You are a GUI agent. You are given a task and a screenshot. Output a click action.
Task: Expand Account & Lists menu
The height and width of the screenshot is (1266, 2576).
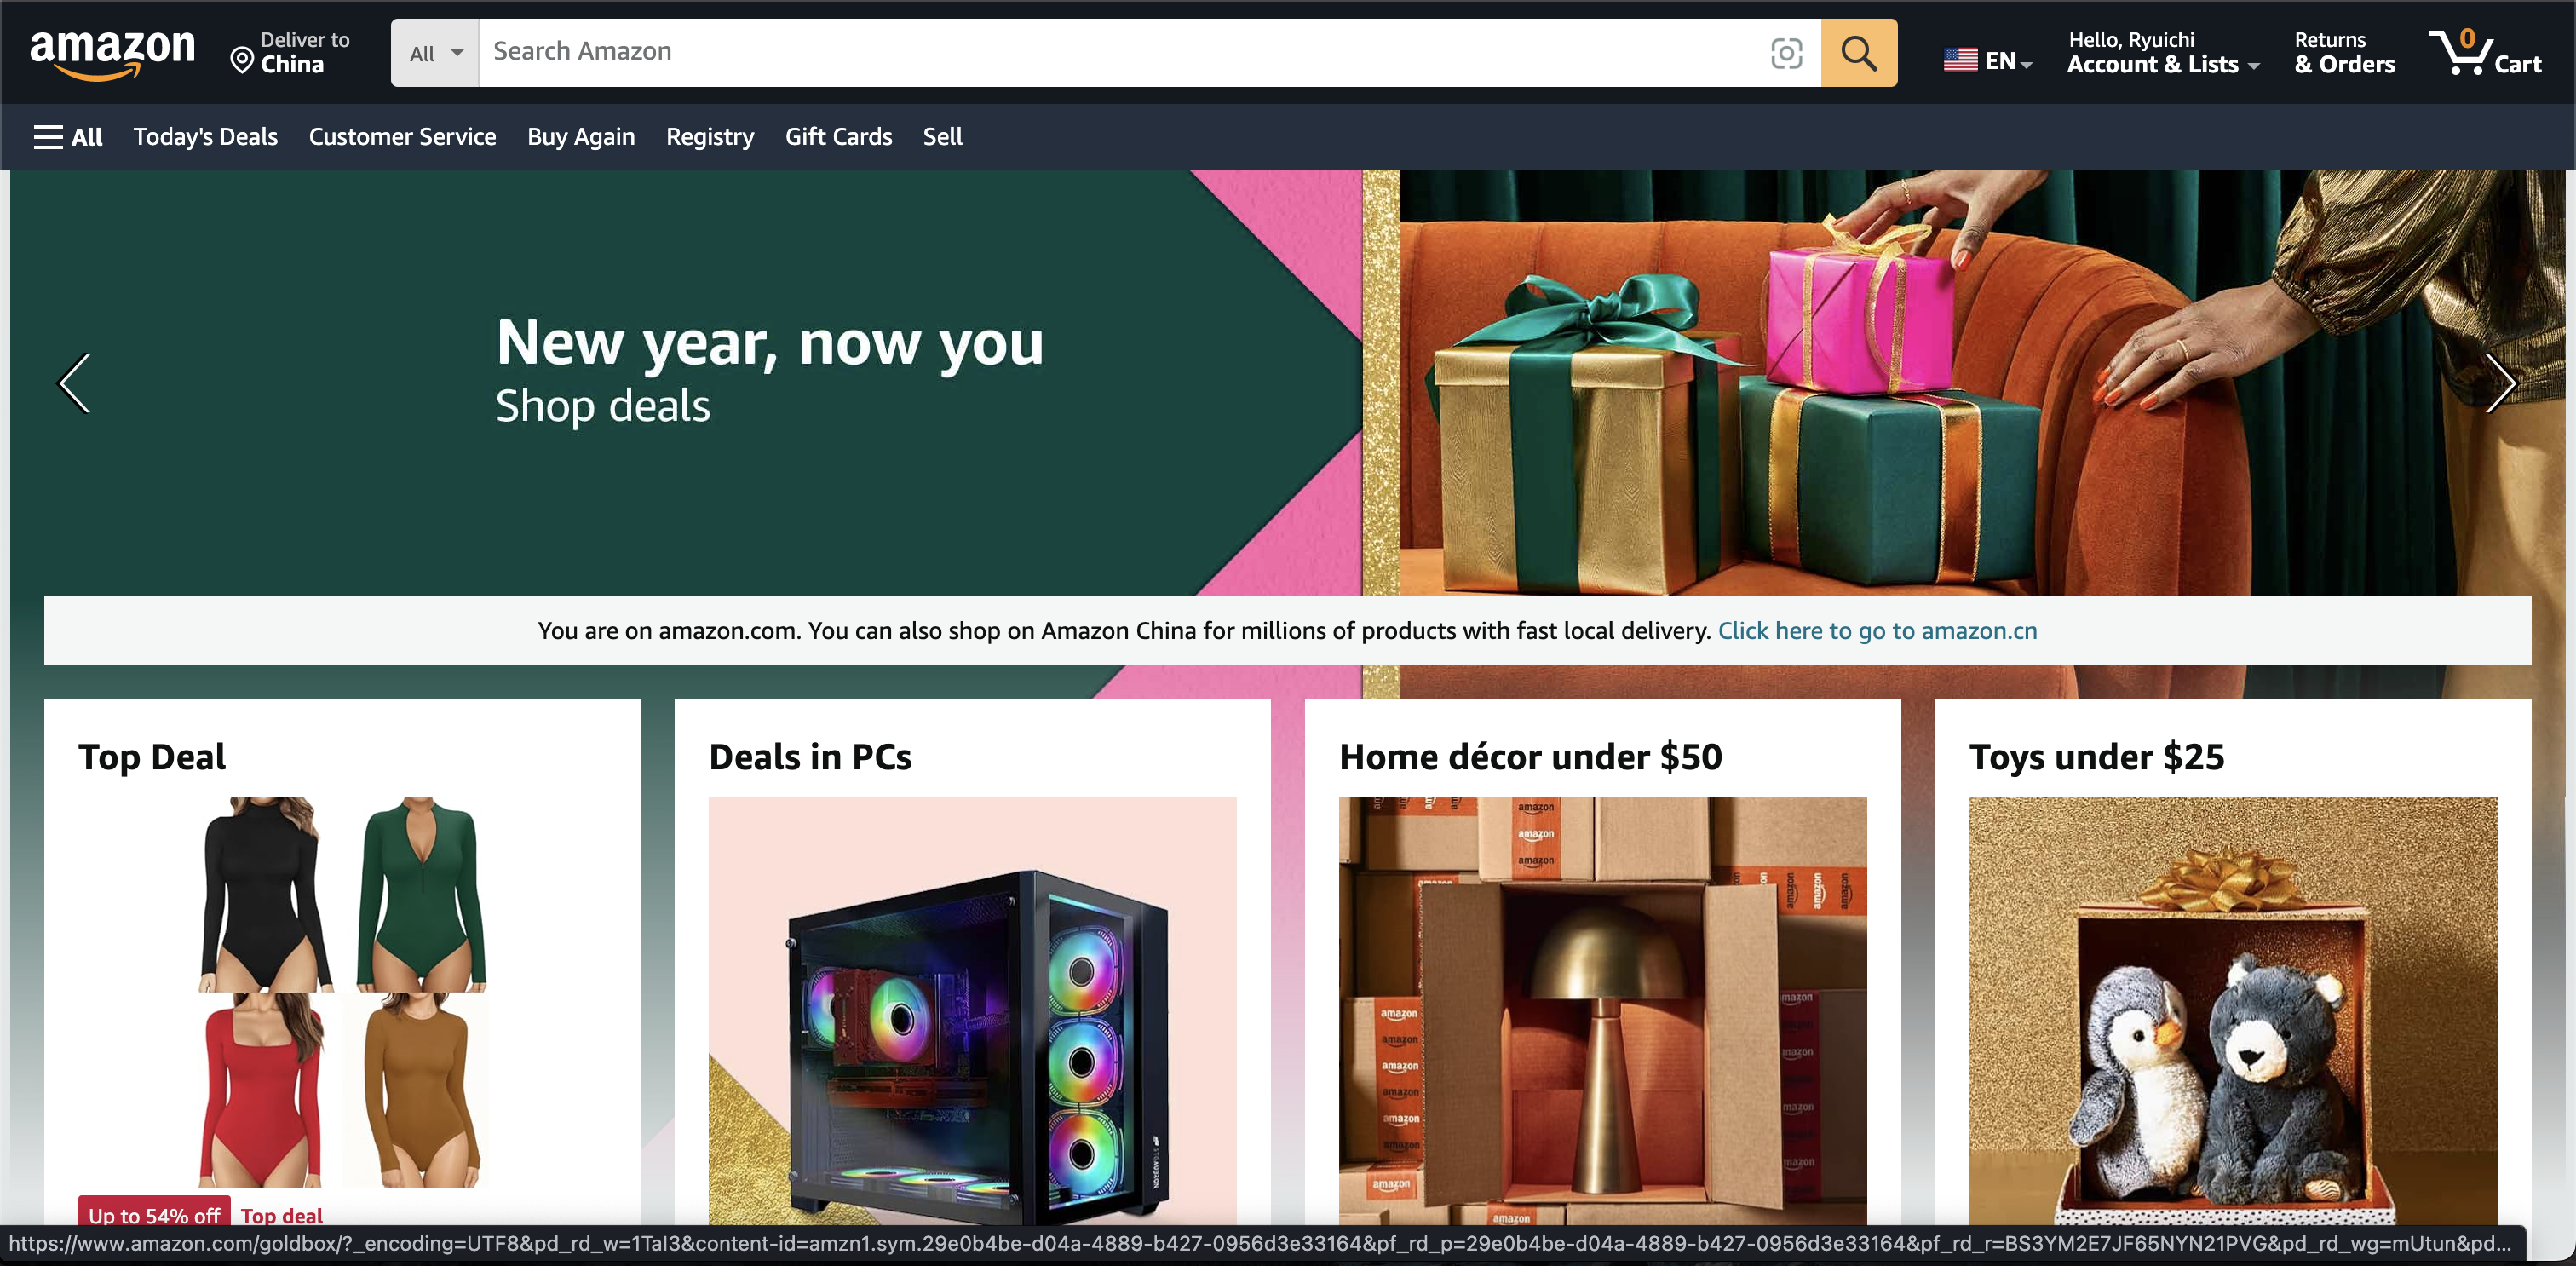click(x=2163, y=53)
